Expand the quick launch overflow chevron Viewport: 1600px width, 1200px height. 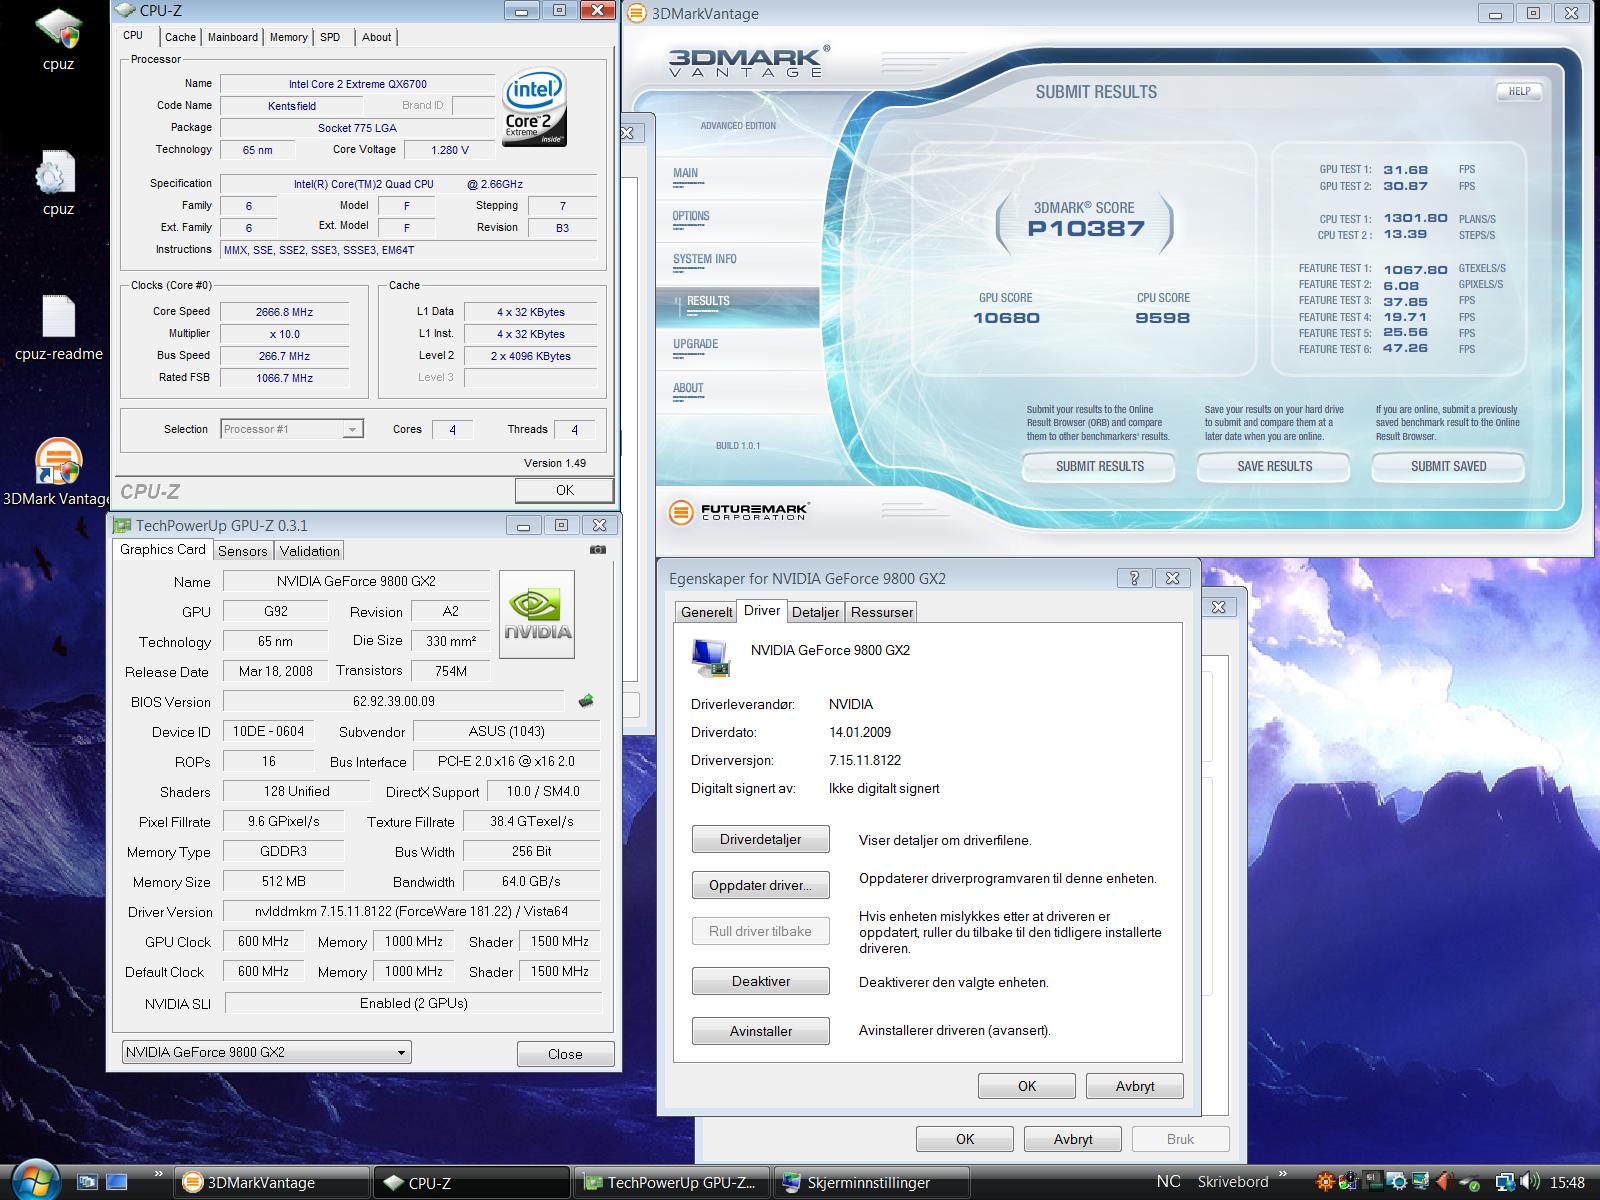[x=158, y=1174]
